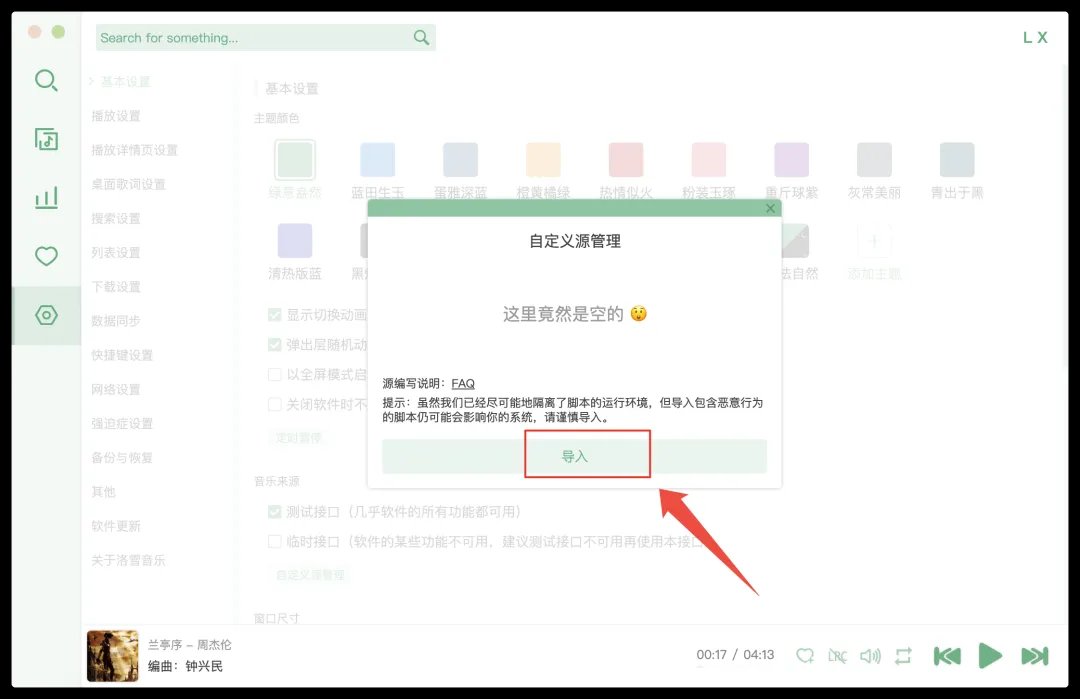Click the 导入 button in the dialog
The height and width of the screenshot is (699, 1080).
point(574,456)
